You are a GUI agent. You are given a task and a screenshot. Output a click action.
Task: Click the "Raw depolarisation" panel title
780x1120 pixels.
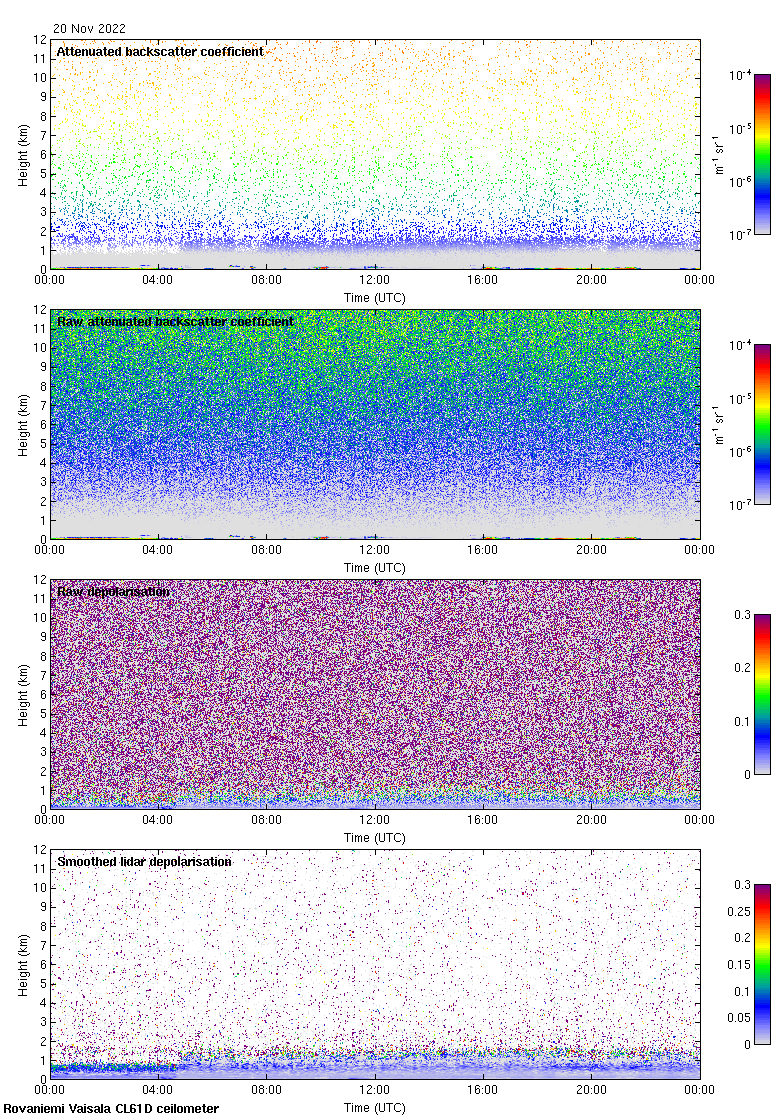point(113,591)
